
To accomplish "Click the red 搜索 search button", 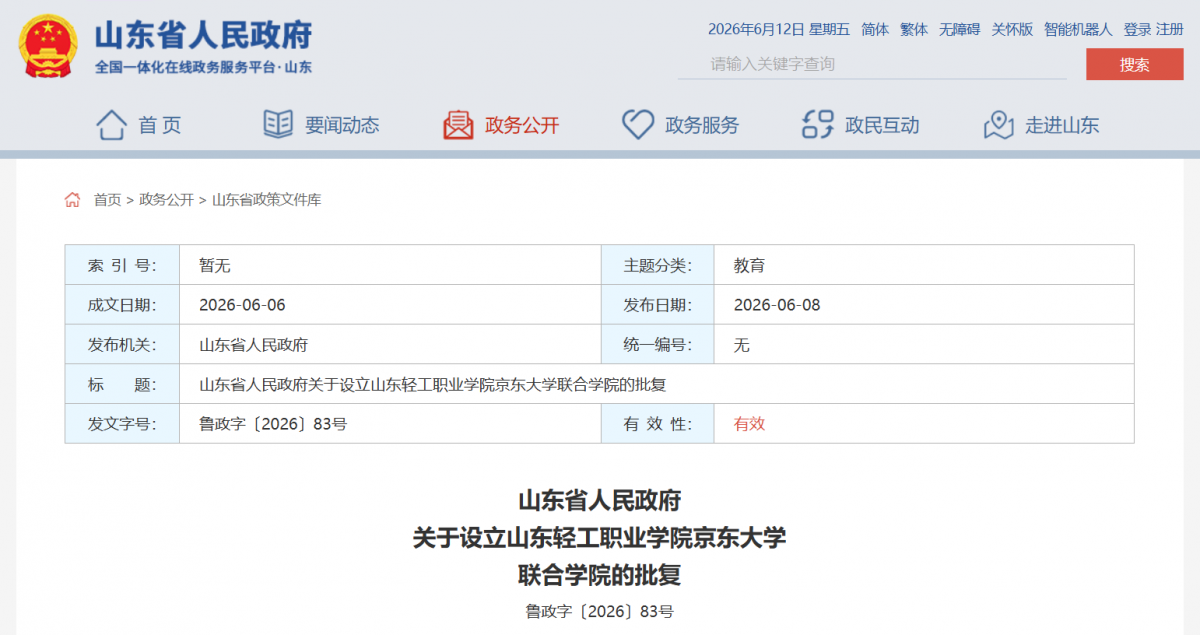I will click(1134, 64).
